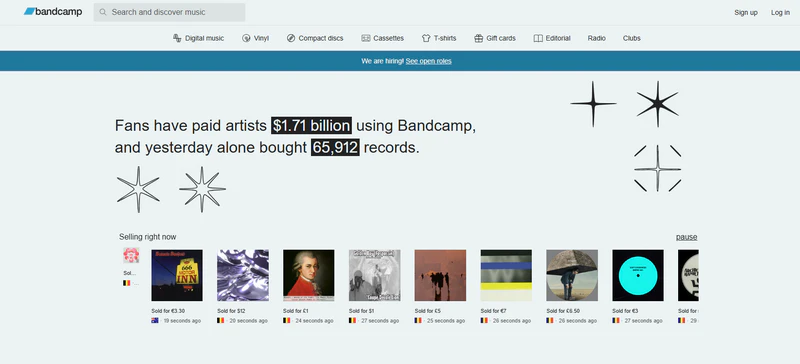The width and height of the screenshot is (800, 364).
Task: Click the T-shirts icon
Action: click(x=426, y=38)
